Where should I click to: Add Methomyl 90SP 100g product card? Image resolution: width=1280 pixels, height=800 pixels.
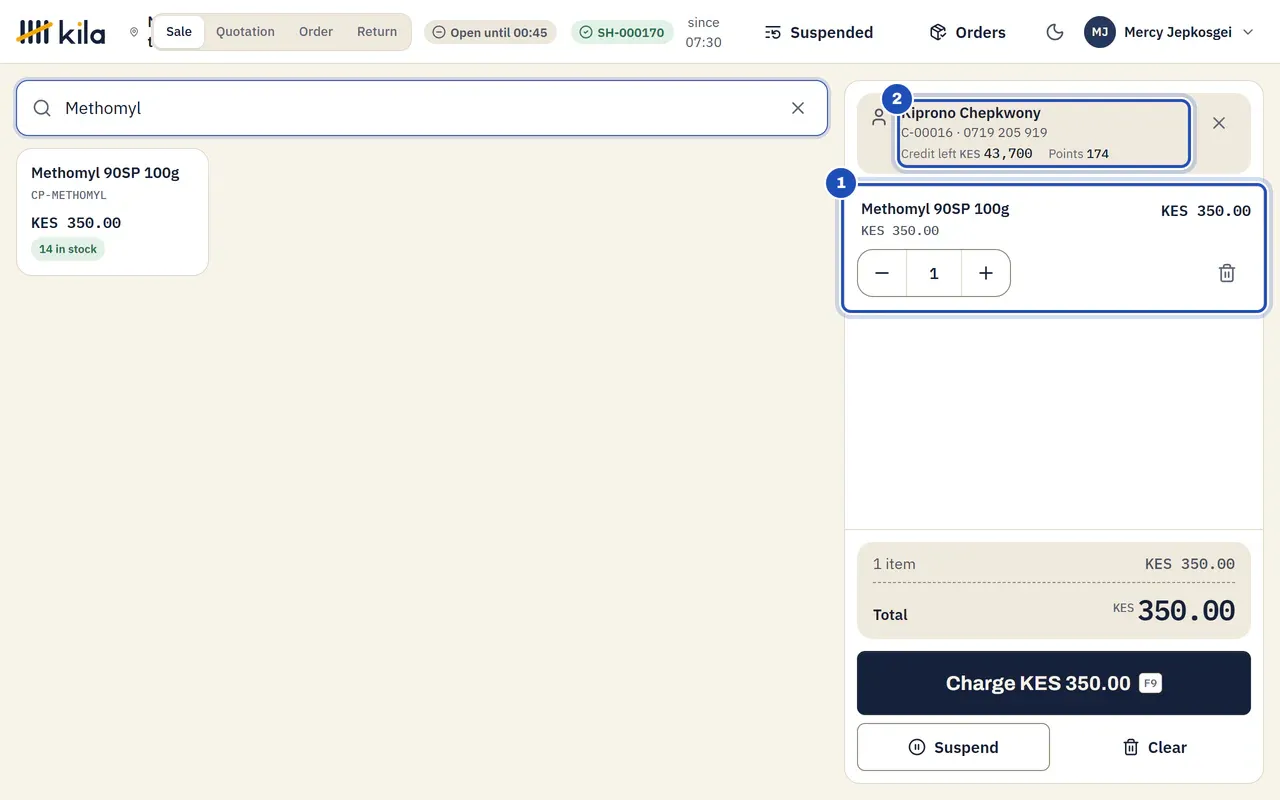click(x=112, y=212)
